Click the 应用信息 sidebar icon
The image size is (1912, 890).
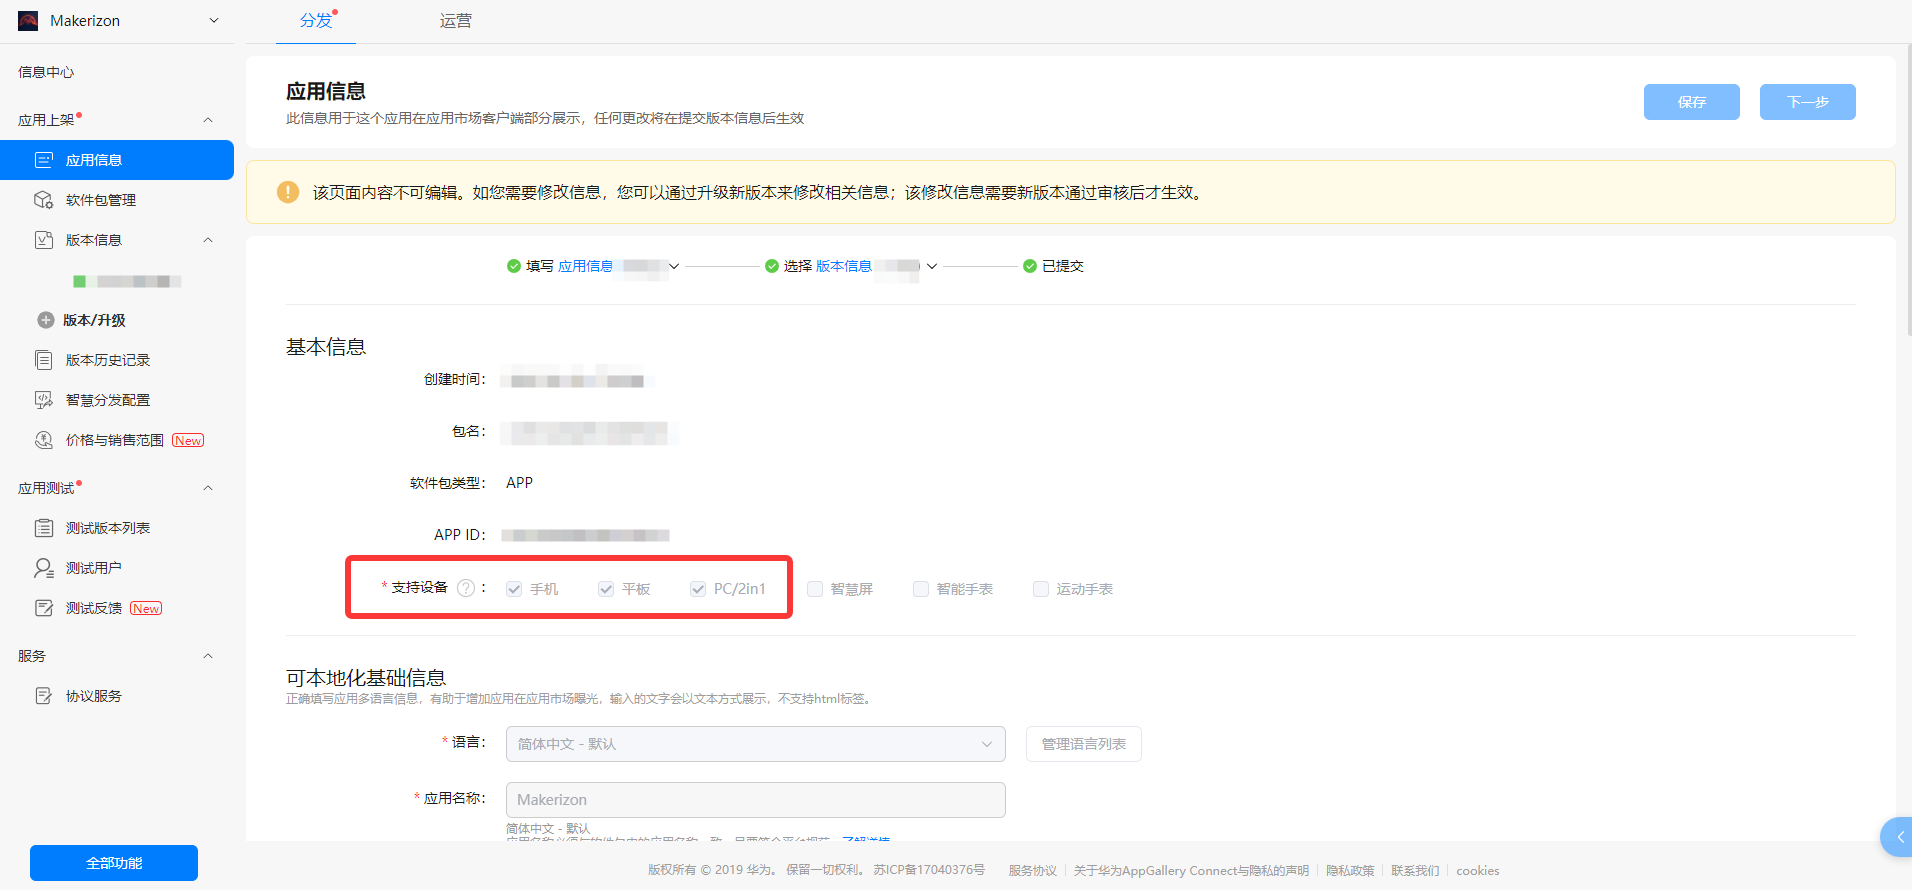44,160
